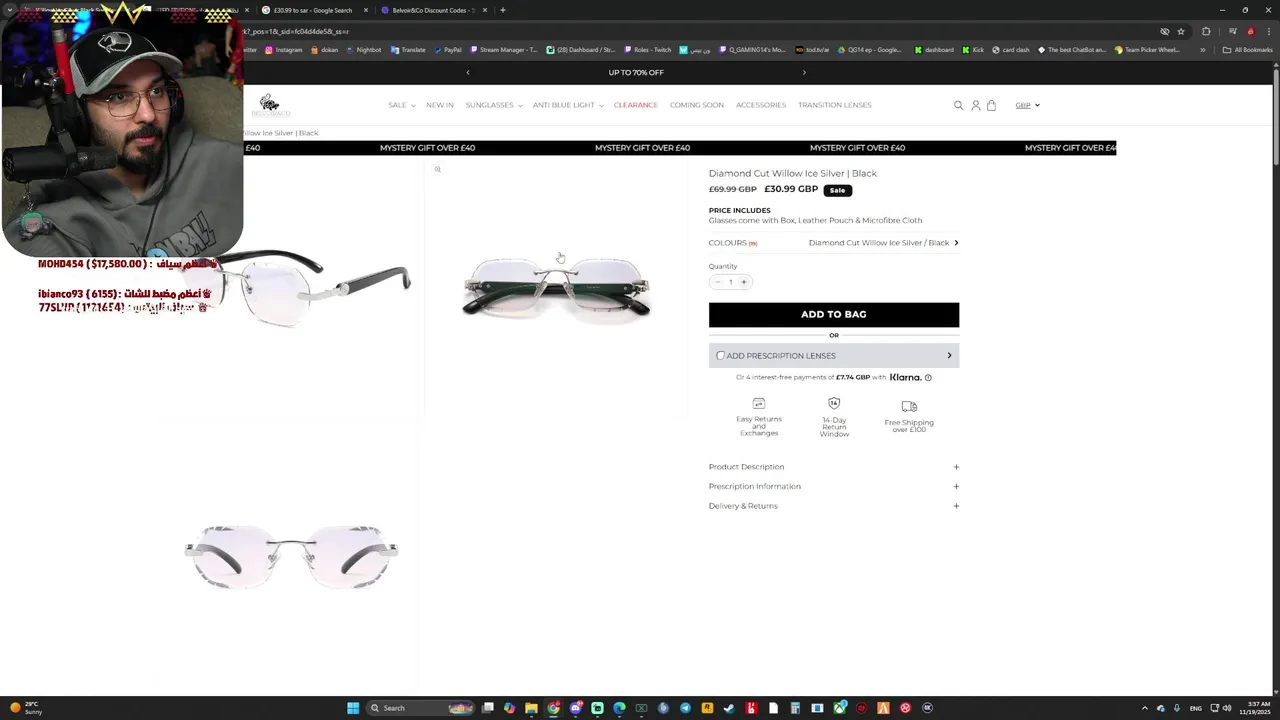Open the shopping bag icon

[991, 105]
